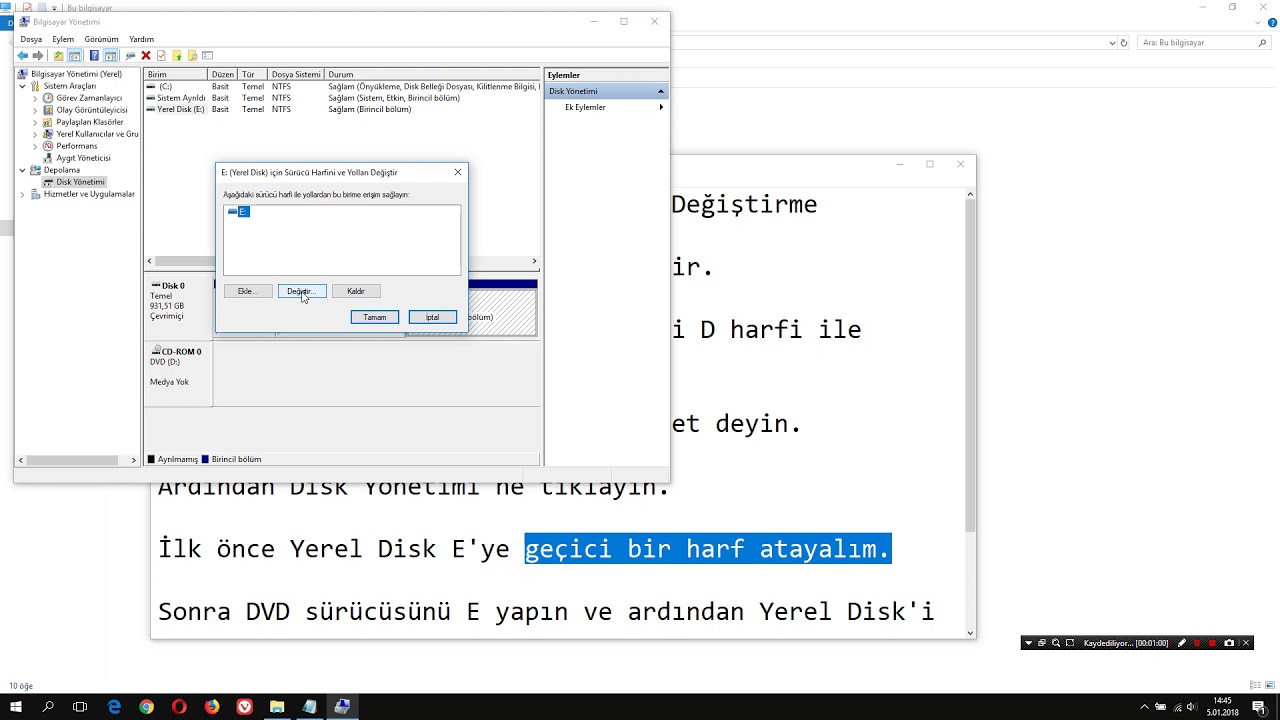Image resolution: width=1280 pixels, height=720 pixels.
Task: Collapse the Sistem Araçları tree node
Action: point(22,86)
